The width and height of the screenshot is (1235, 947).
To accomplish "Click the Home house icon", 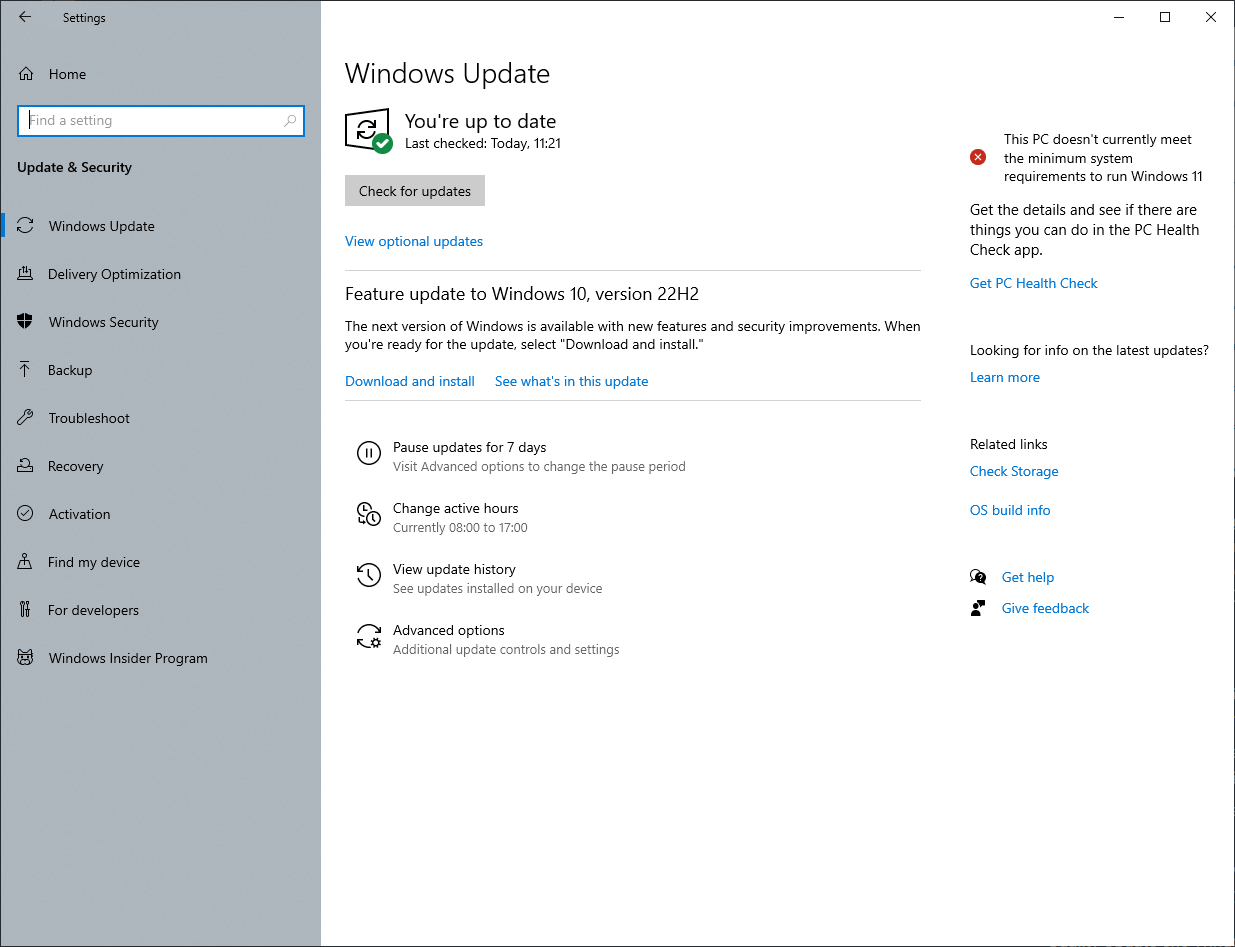I will [x=26, y=74].
